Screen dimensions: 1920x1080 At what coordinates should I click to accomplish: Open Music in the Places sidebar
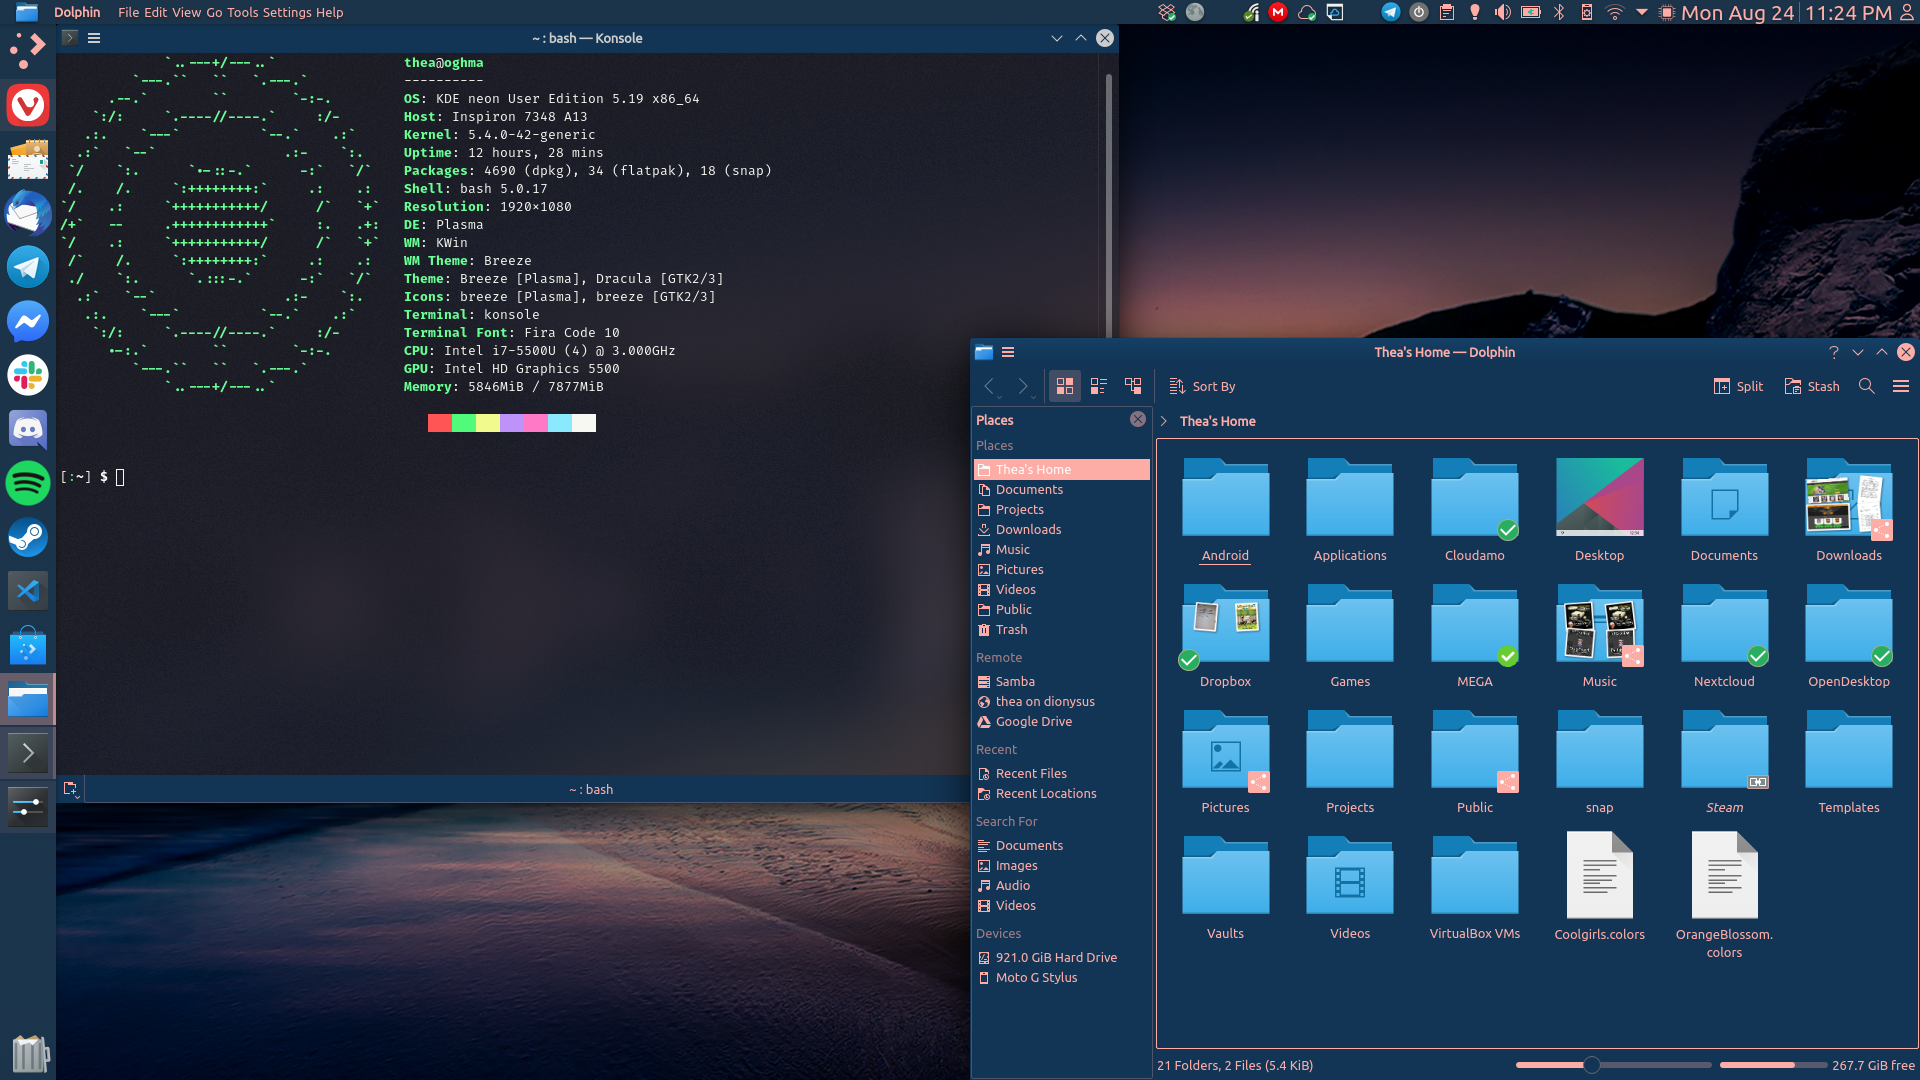coord(1061,550)
